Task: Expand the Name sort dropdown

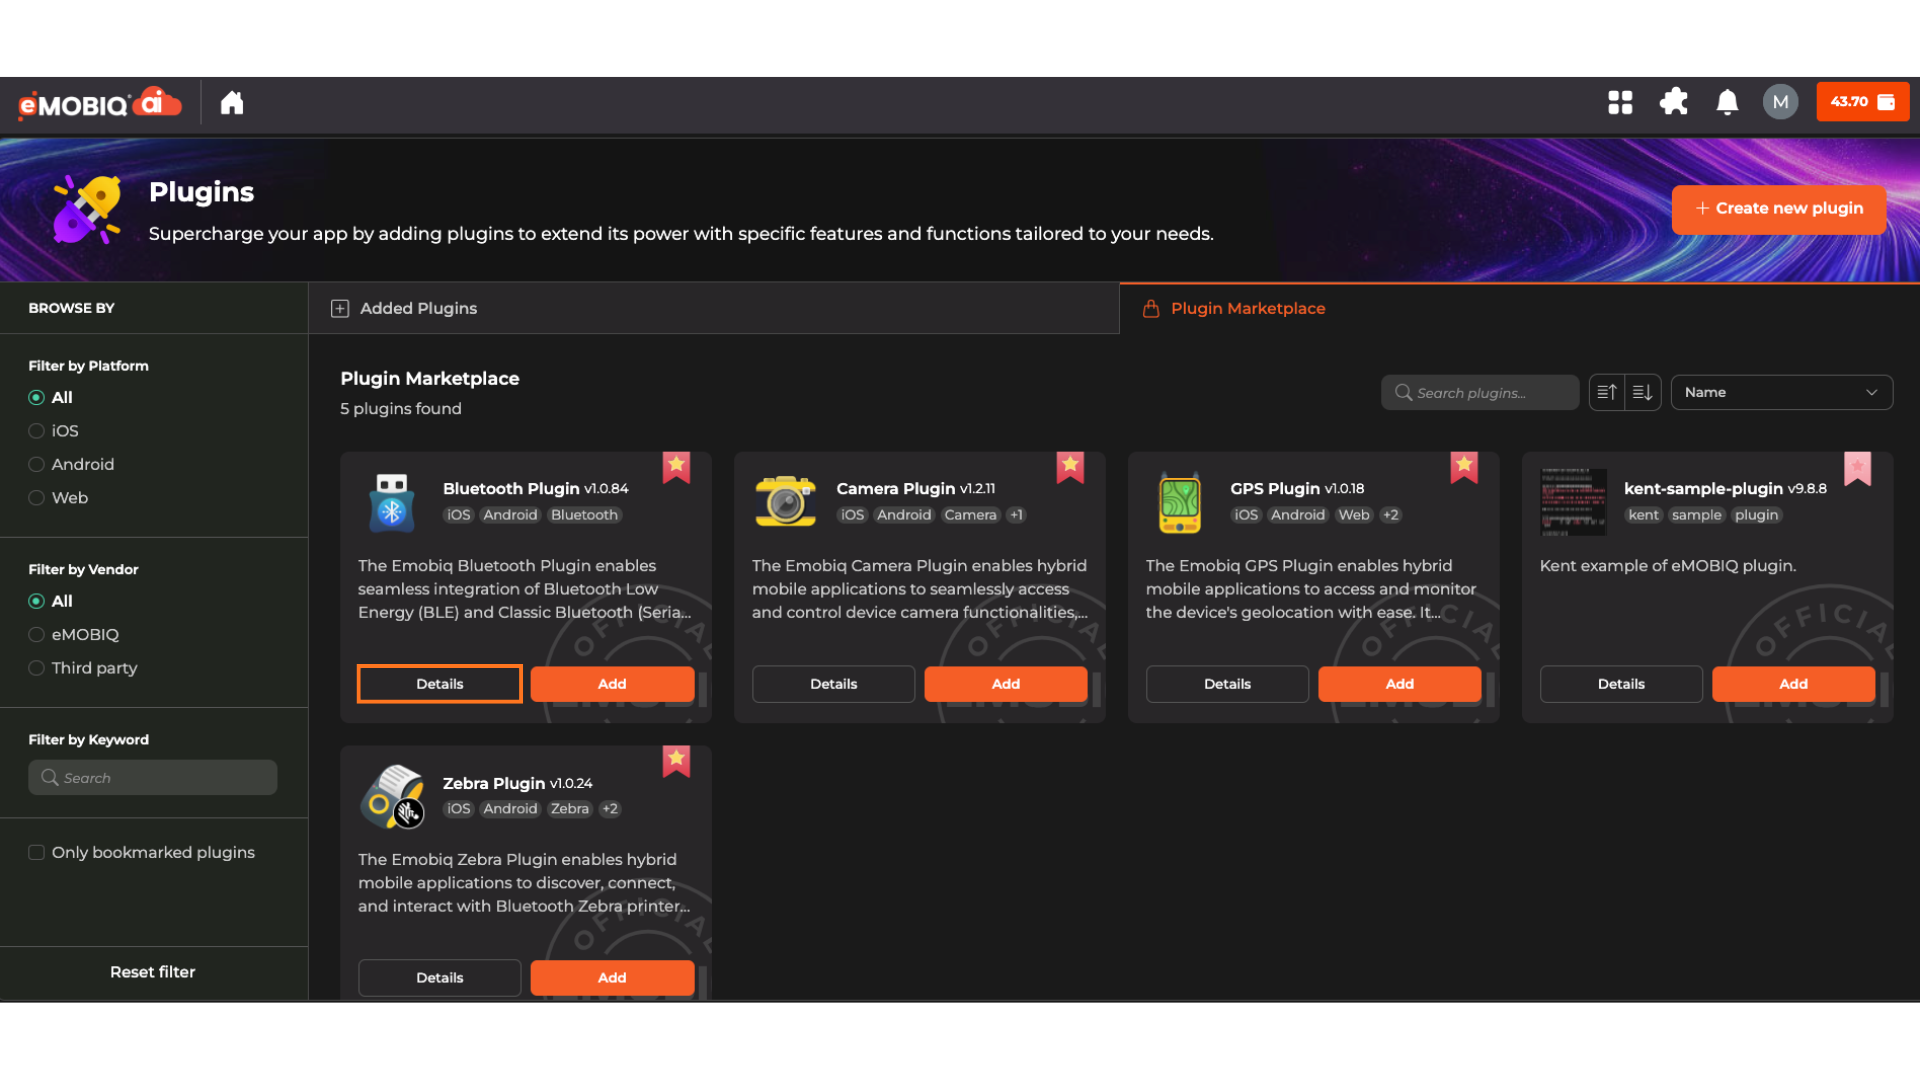Action: [x=1781, y=392]
